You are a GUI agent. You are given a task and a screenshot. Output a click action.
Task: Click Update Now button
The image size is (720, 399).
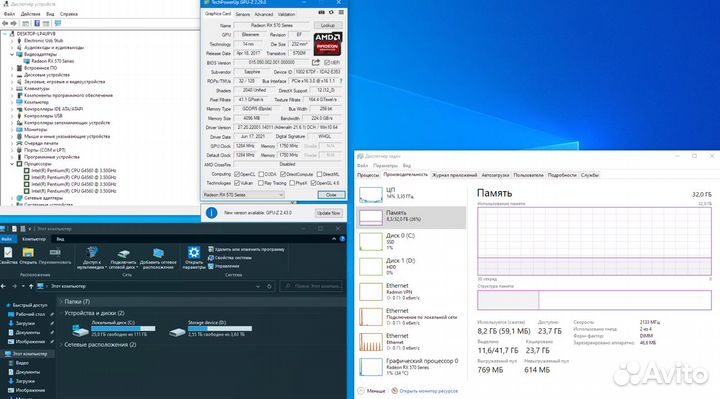tap(329, 213)
